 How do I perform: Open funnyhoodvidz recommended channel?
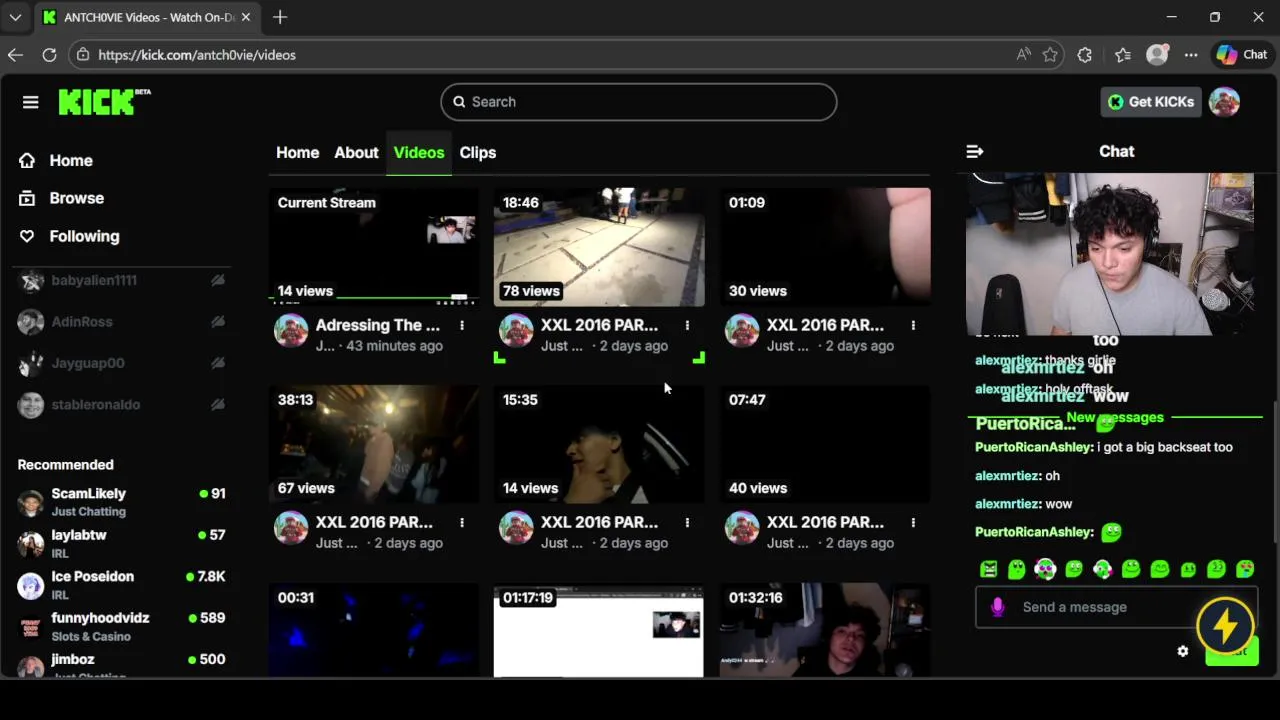tap(123, 626)
